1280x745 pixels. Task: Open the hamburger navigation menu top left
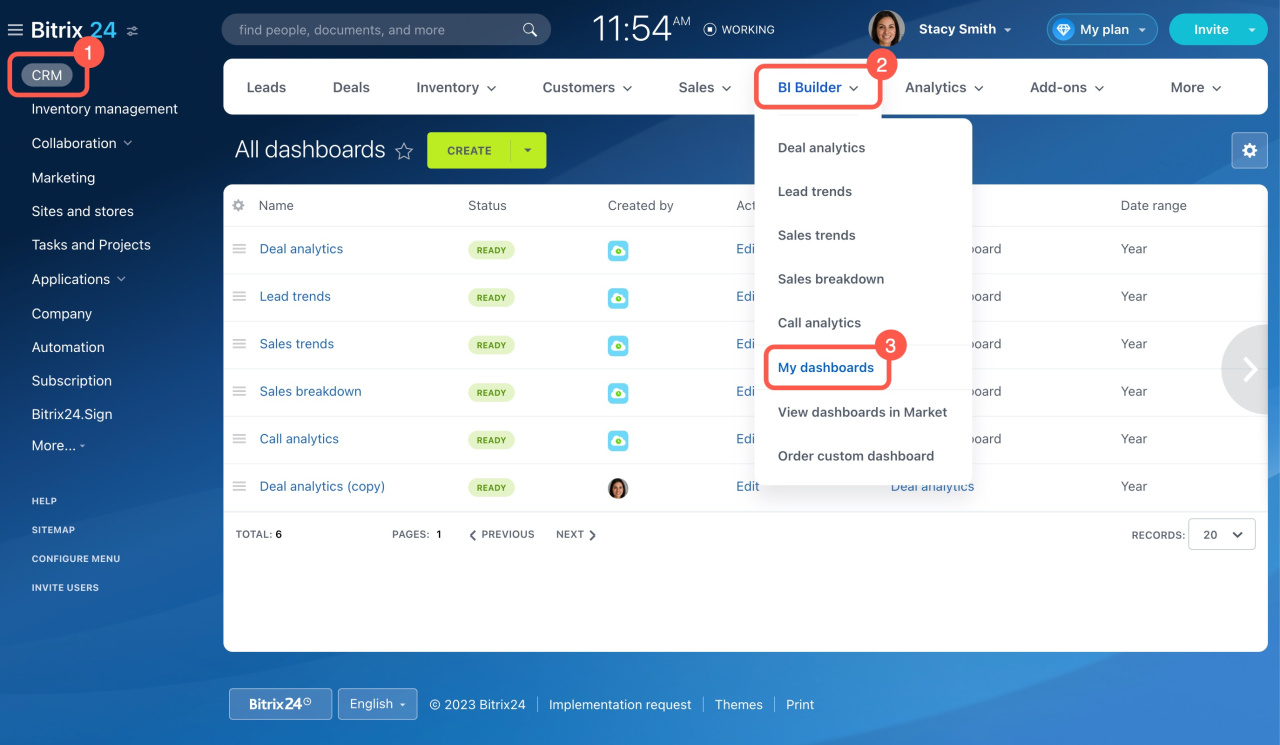click(14, 29)
